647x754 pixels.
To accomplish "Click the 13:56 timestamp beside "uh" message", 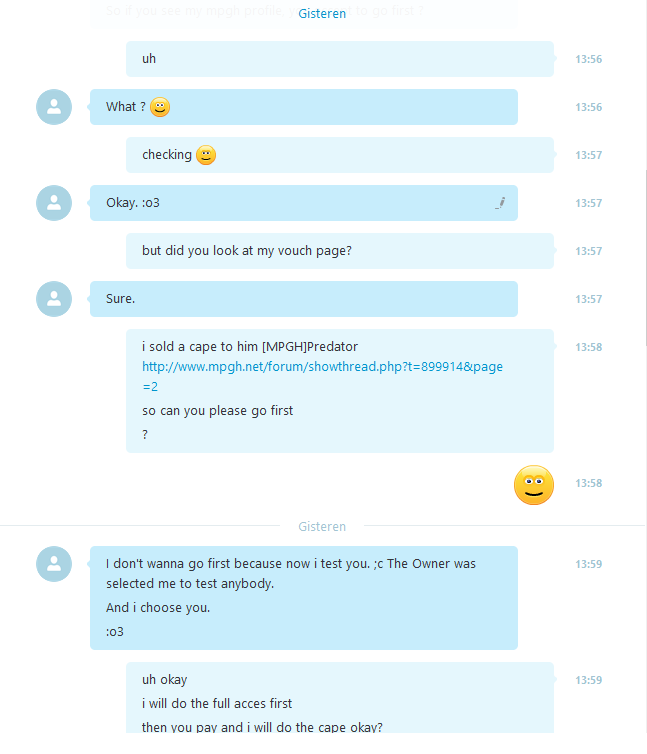I will (x=588, y=59).
